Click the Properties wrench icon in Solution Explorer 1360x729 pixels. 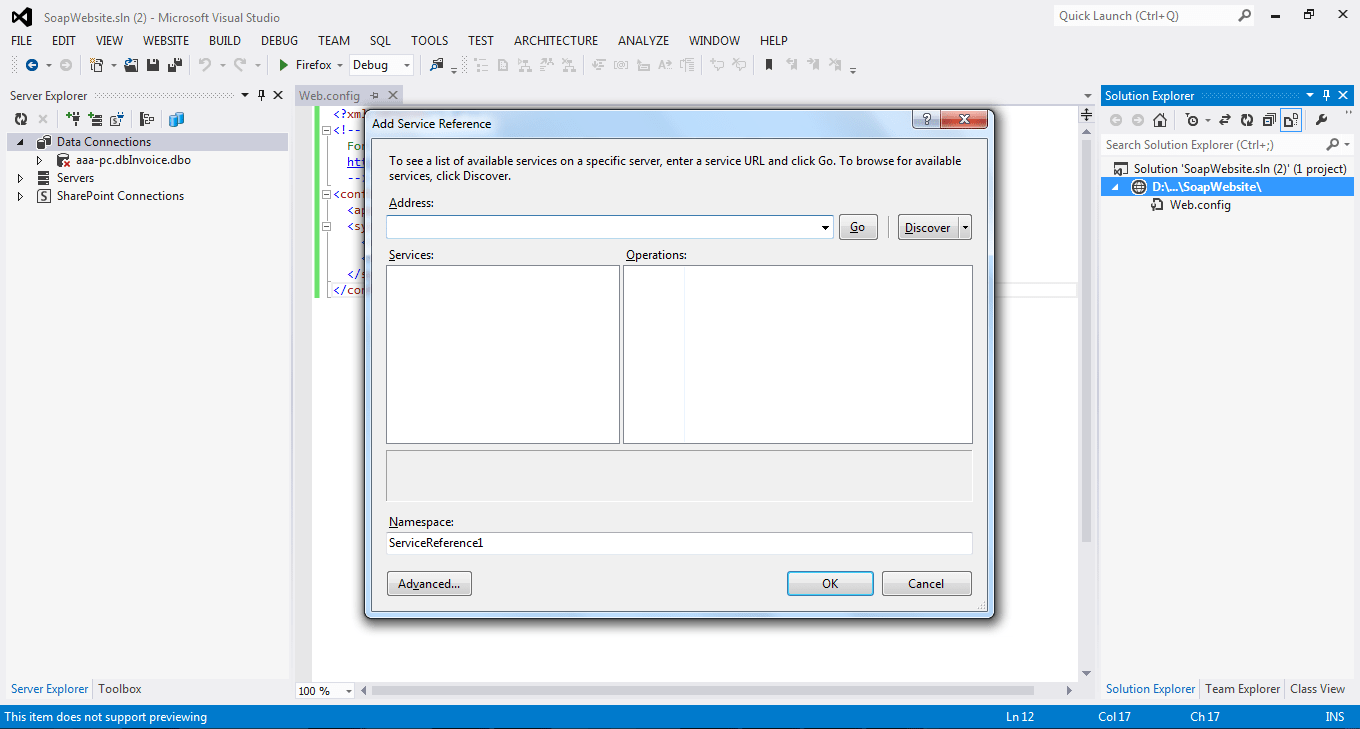point(1321,120)
